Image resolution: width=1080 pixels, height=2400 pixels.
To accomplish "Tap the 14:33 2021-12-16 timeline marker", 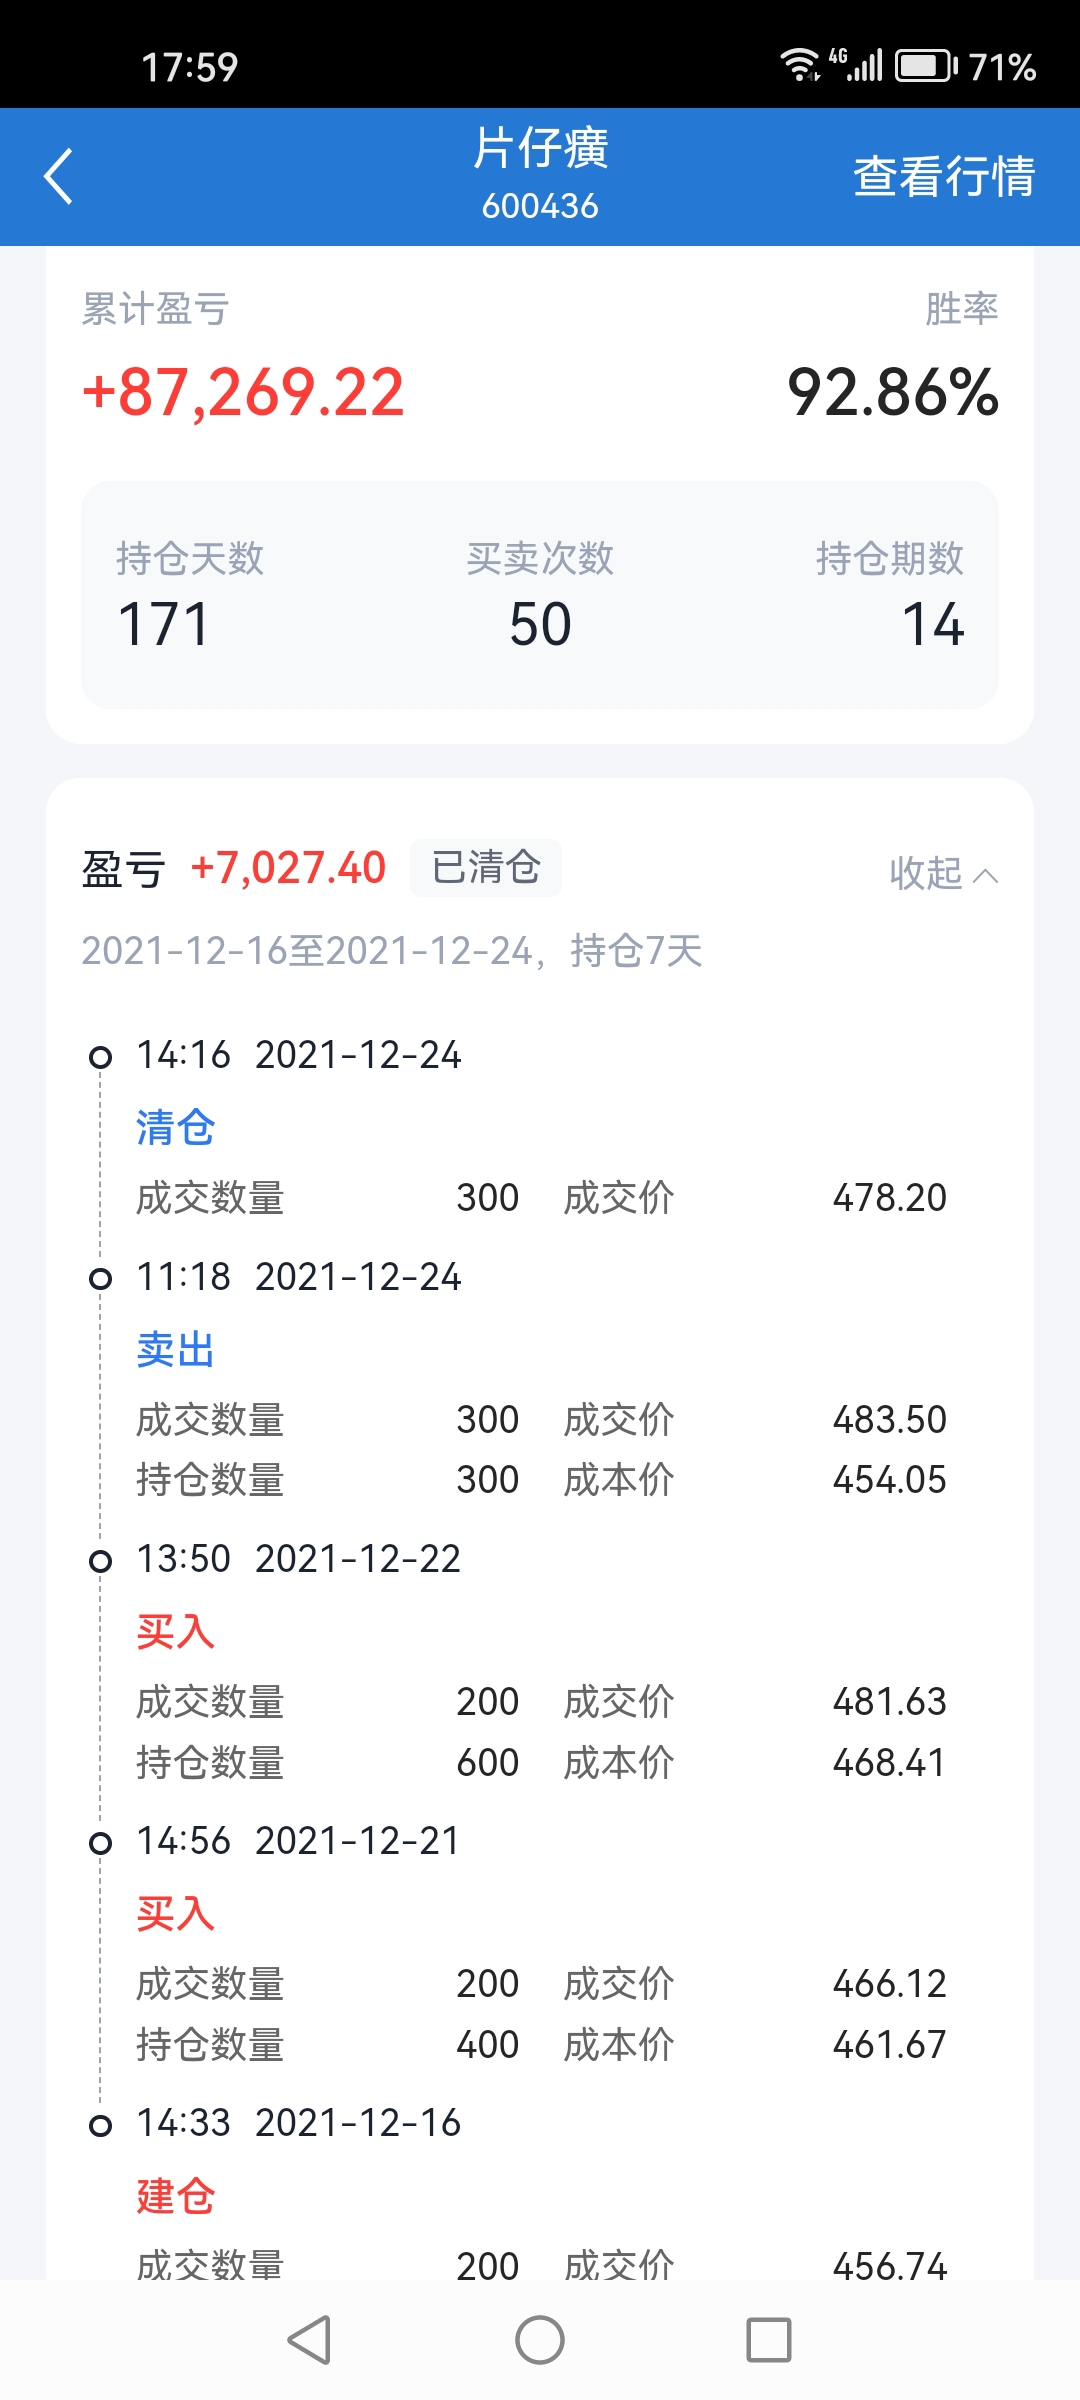I will (x=100, y=2125).
